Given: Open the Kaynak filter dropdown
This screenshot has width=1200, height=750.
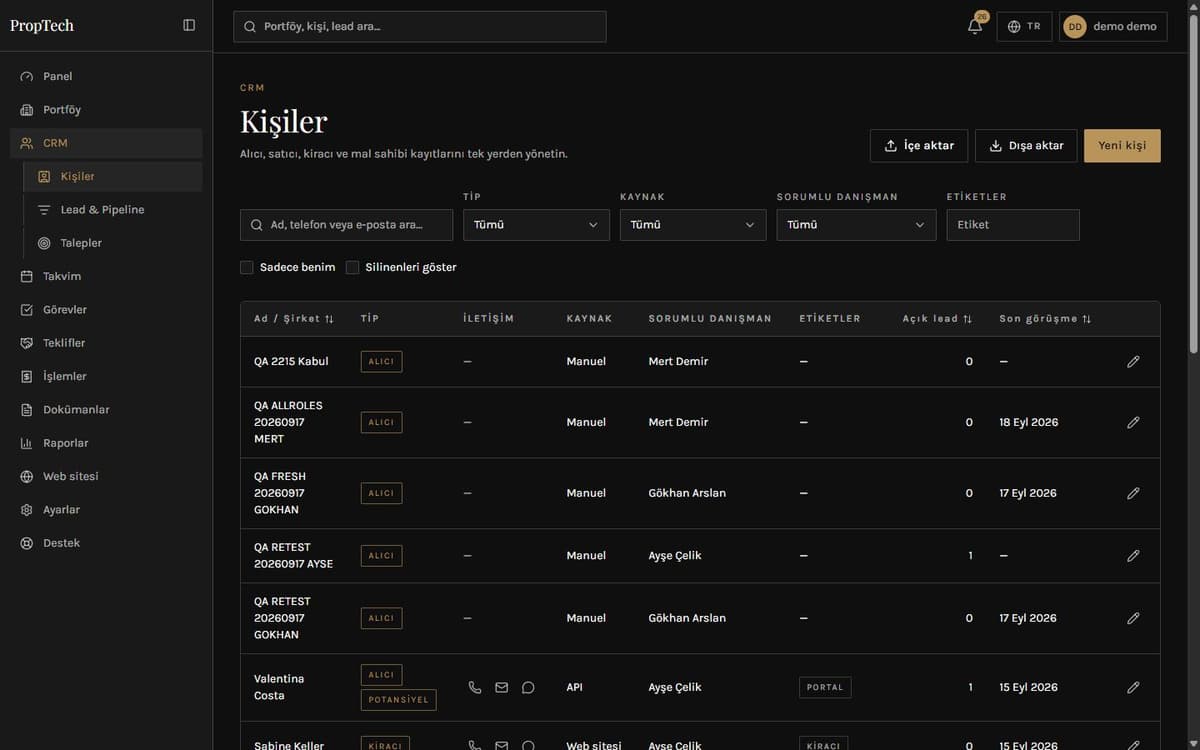Looking at the screenshot, I should click(x=693, y=225).
